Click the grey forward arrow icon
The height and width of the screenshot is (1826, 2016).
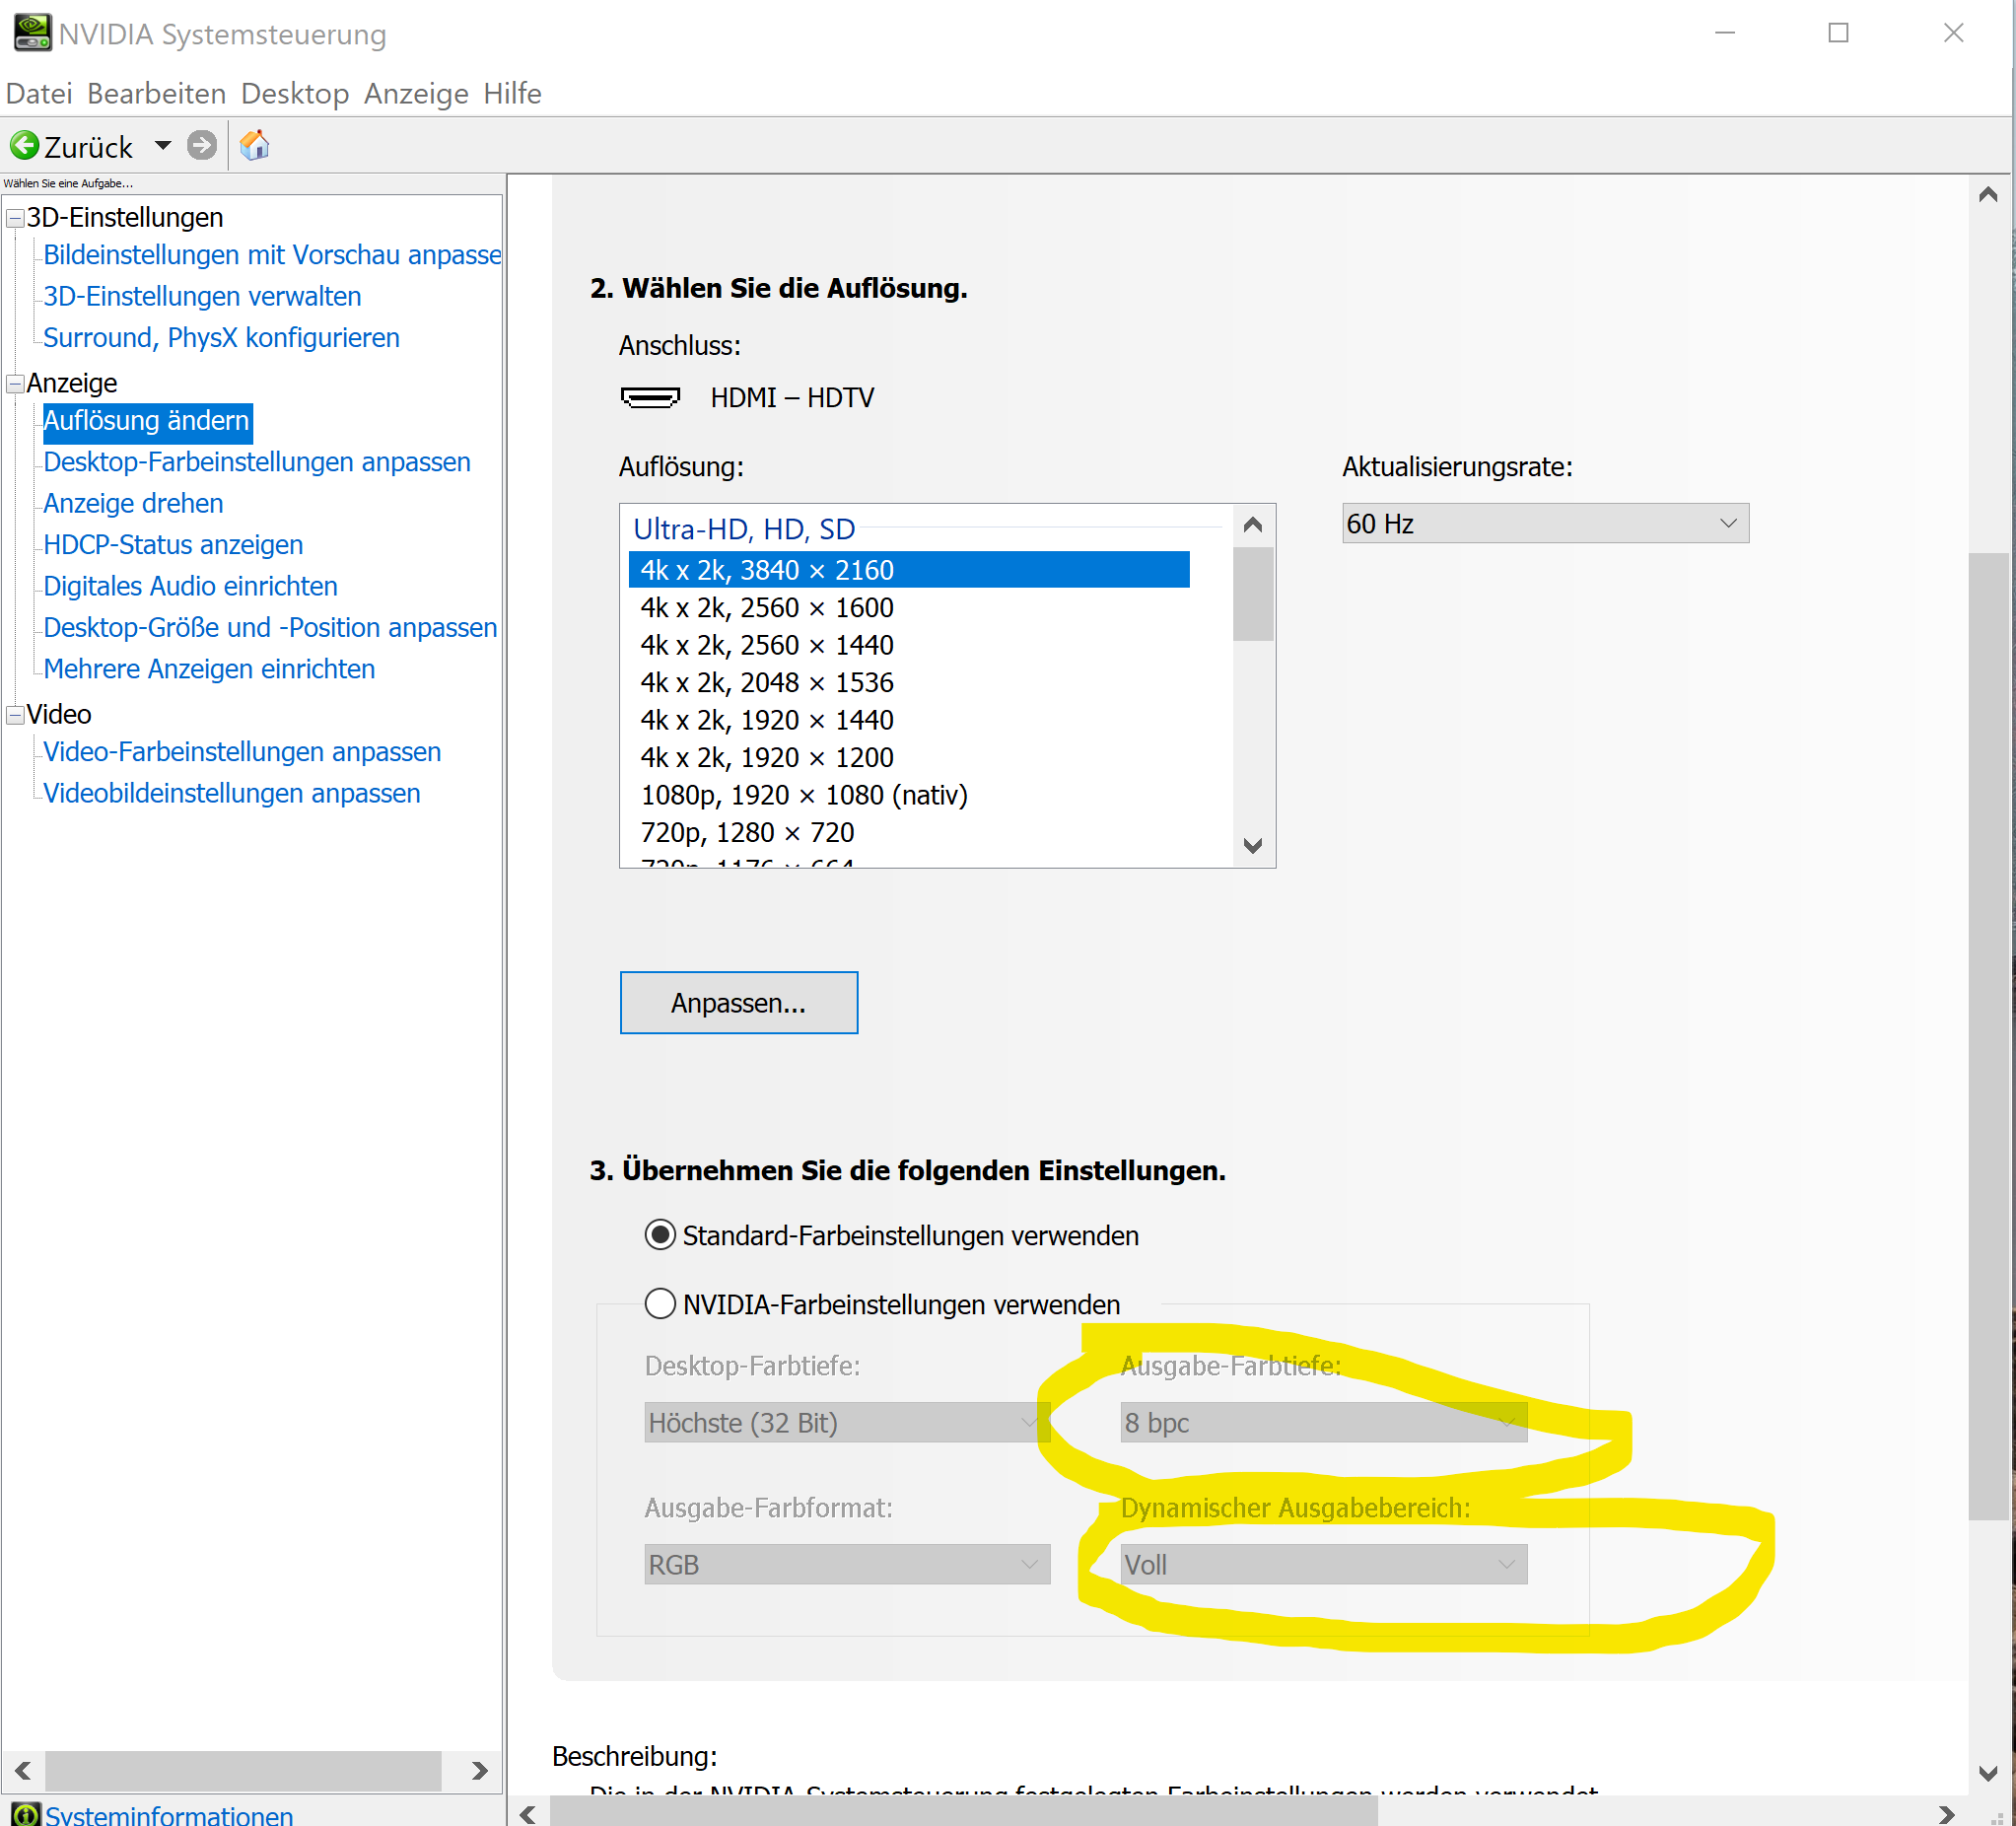click(x=202, y=146)
